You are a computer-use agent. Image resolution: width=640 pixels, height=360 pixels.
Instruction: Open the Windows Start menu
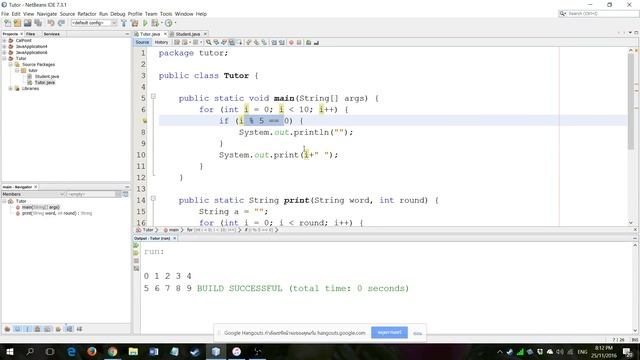pyautogui.click(x=10, y=351)
